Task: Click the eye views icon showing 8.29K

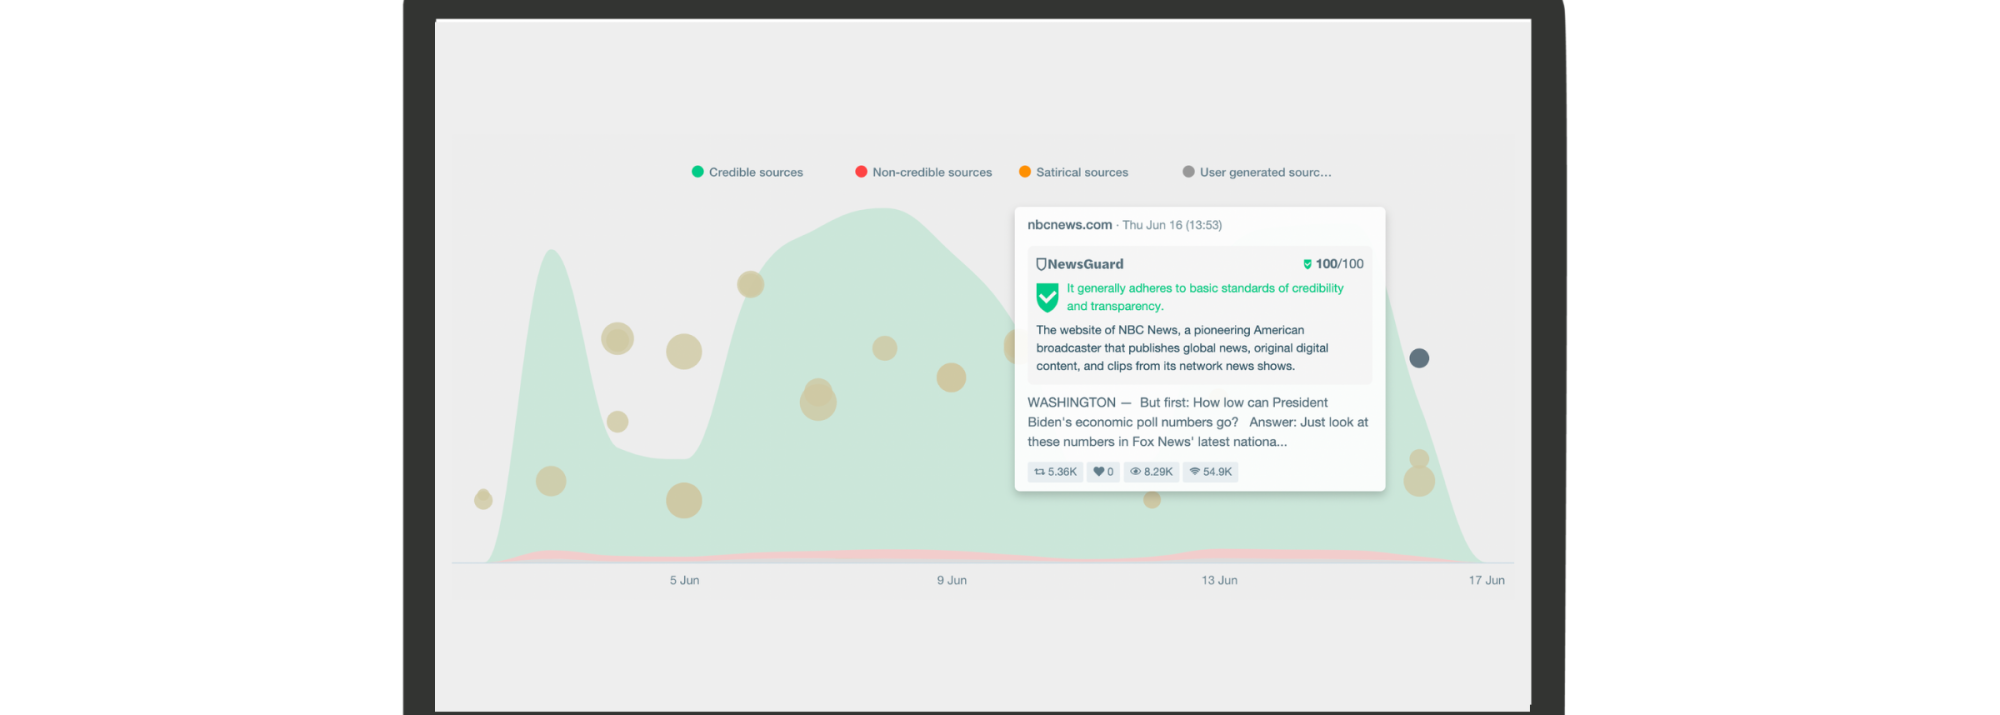Action: (1135, 472)
